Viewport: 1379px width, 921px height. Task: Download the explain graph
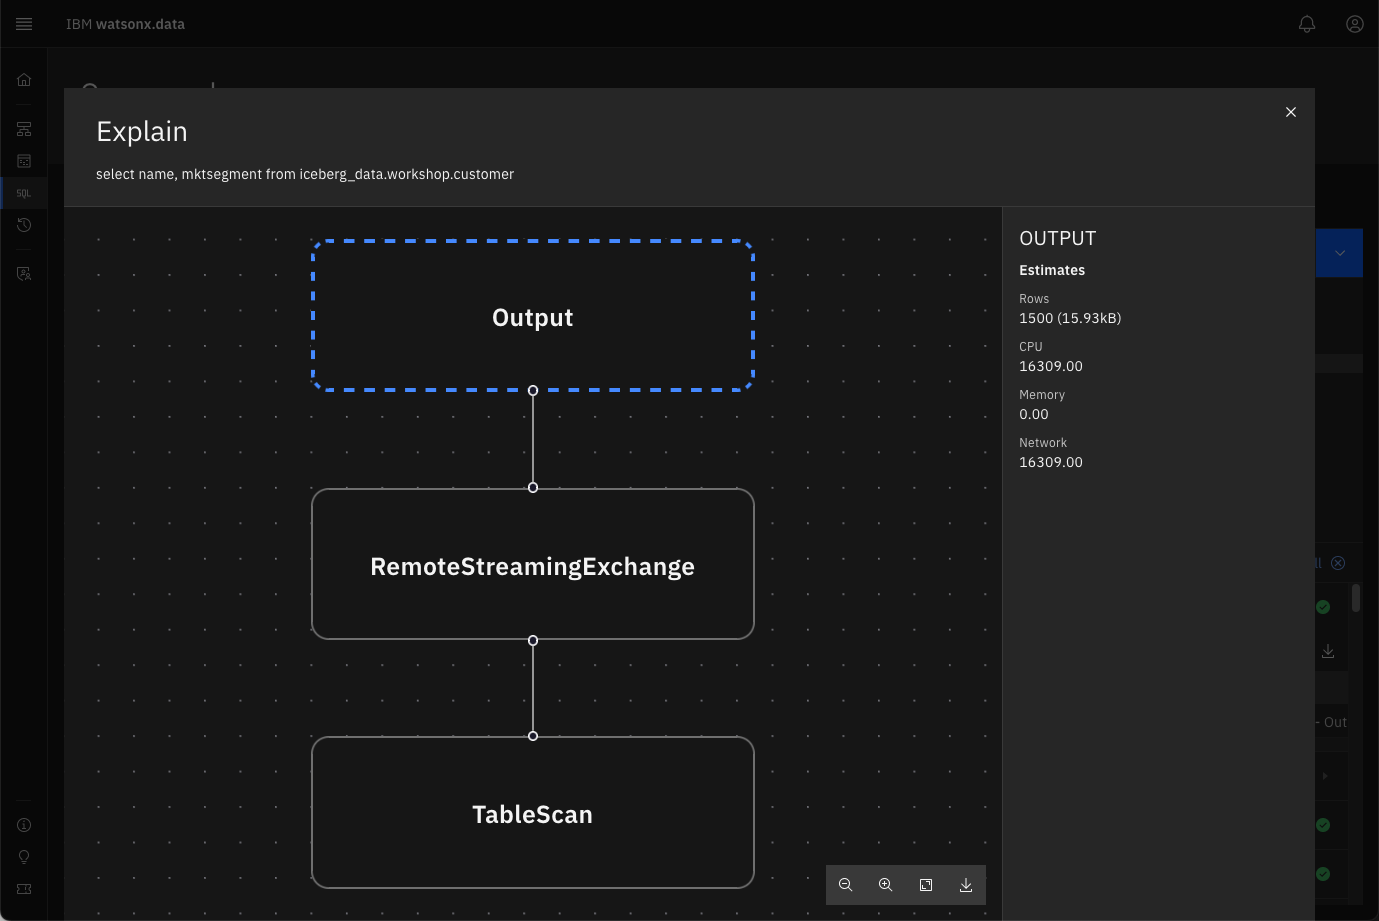pos(966,885)
